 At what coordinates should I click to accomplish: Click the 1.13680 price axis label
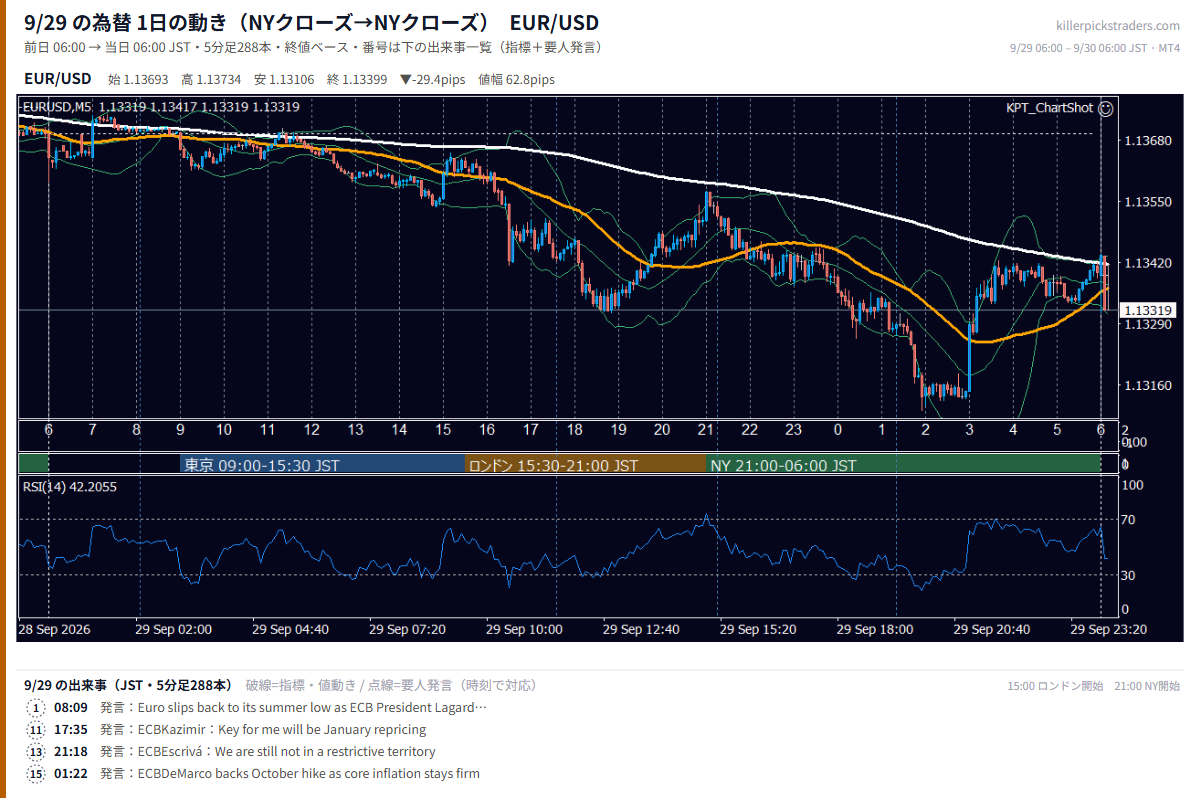(x=1146, y=141)
